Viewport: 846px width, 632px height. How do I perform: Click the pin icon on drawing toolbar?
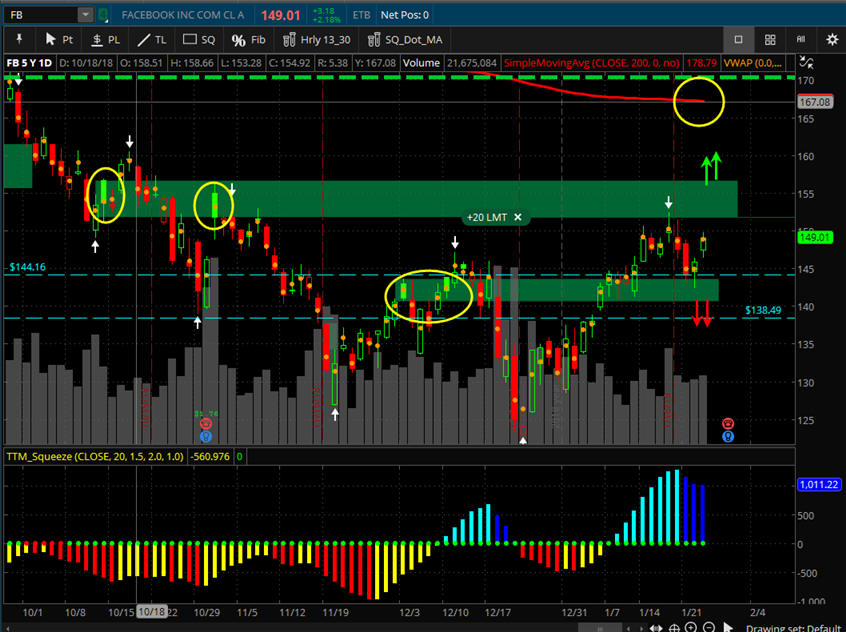click(x=19, y=39)
